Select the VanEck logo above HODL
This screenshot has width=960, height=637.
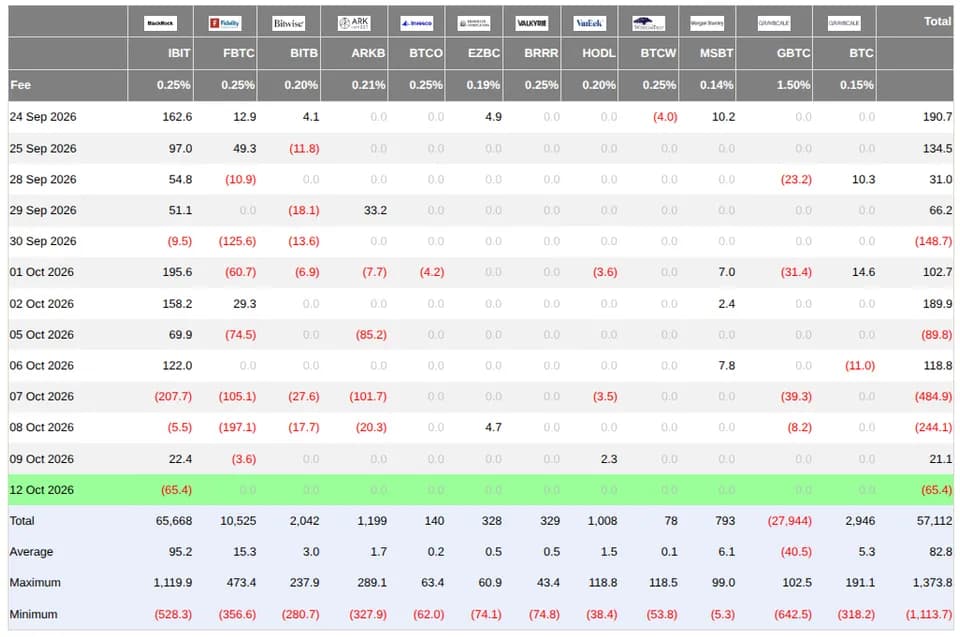coord(590,23)
